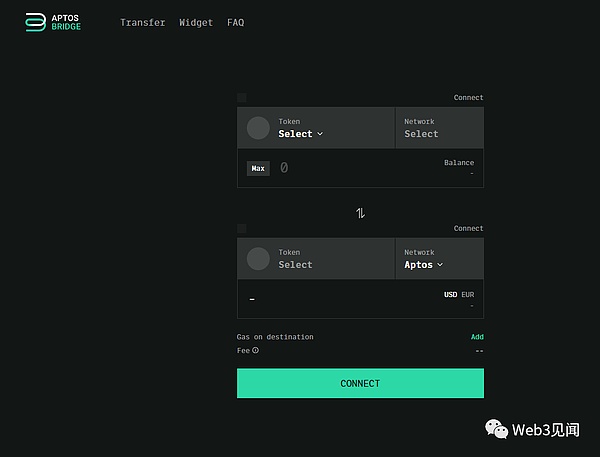Click the small square above source token
Image resolution: width=600 pixels, height=457 pixels.
tap(242, 97)
